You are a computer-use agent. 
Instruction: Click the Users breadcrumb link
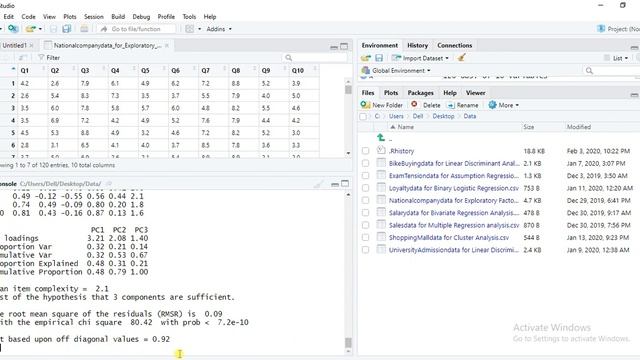[396, 116]
